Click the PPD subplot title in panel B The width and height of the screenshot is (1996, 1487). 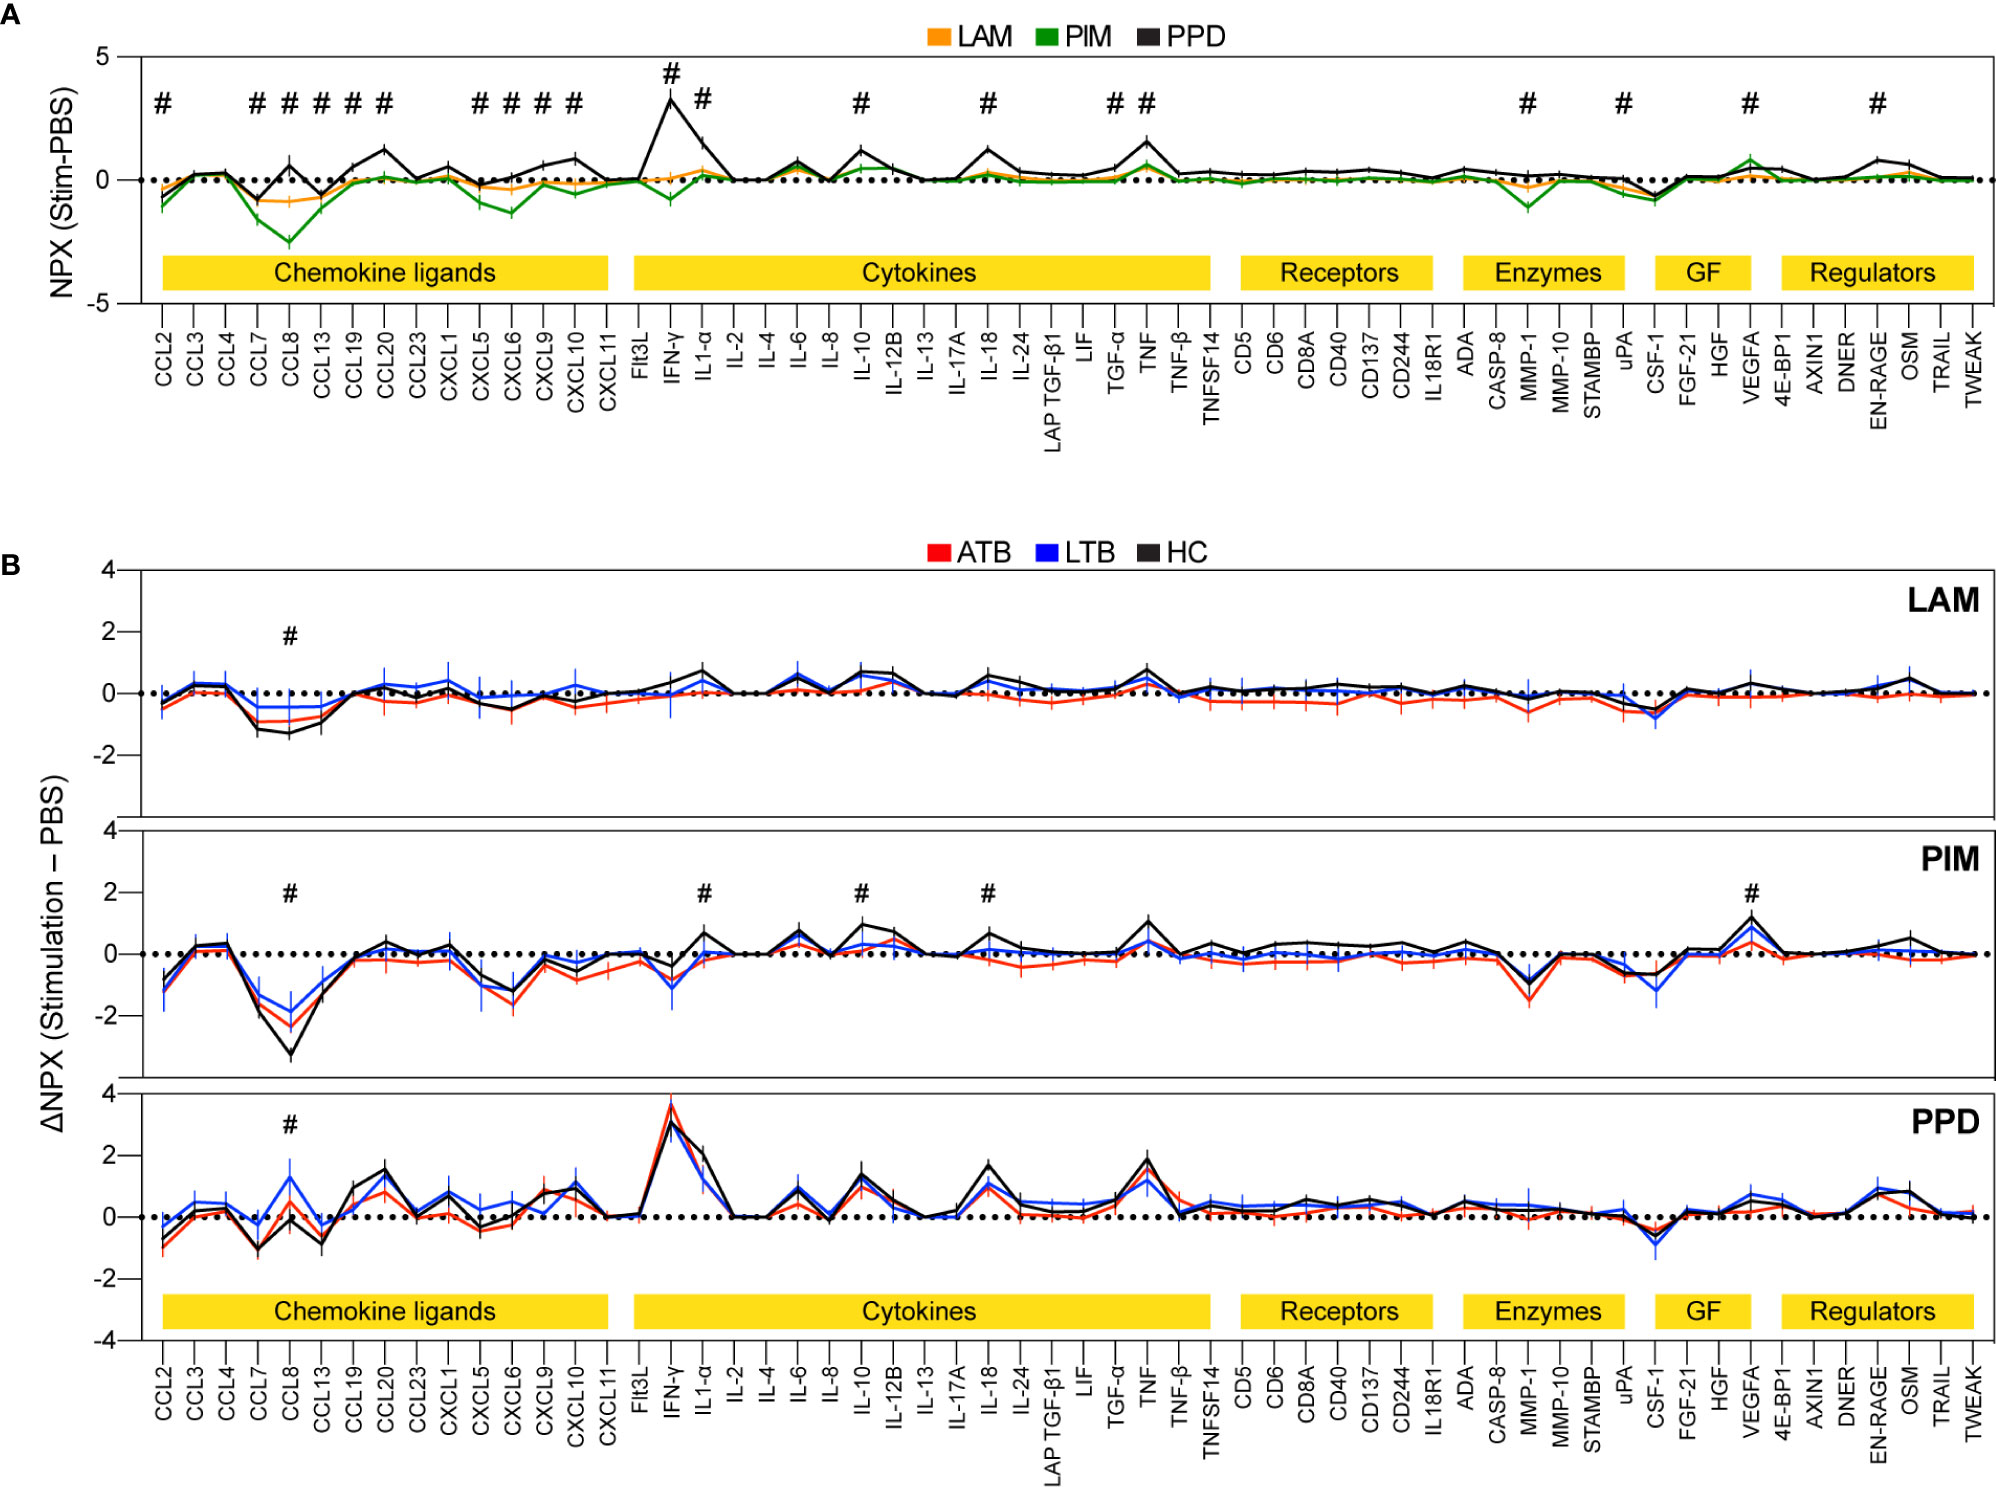[x=1945, y=1122]
